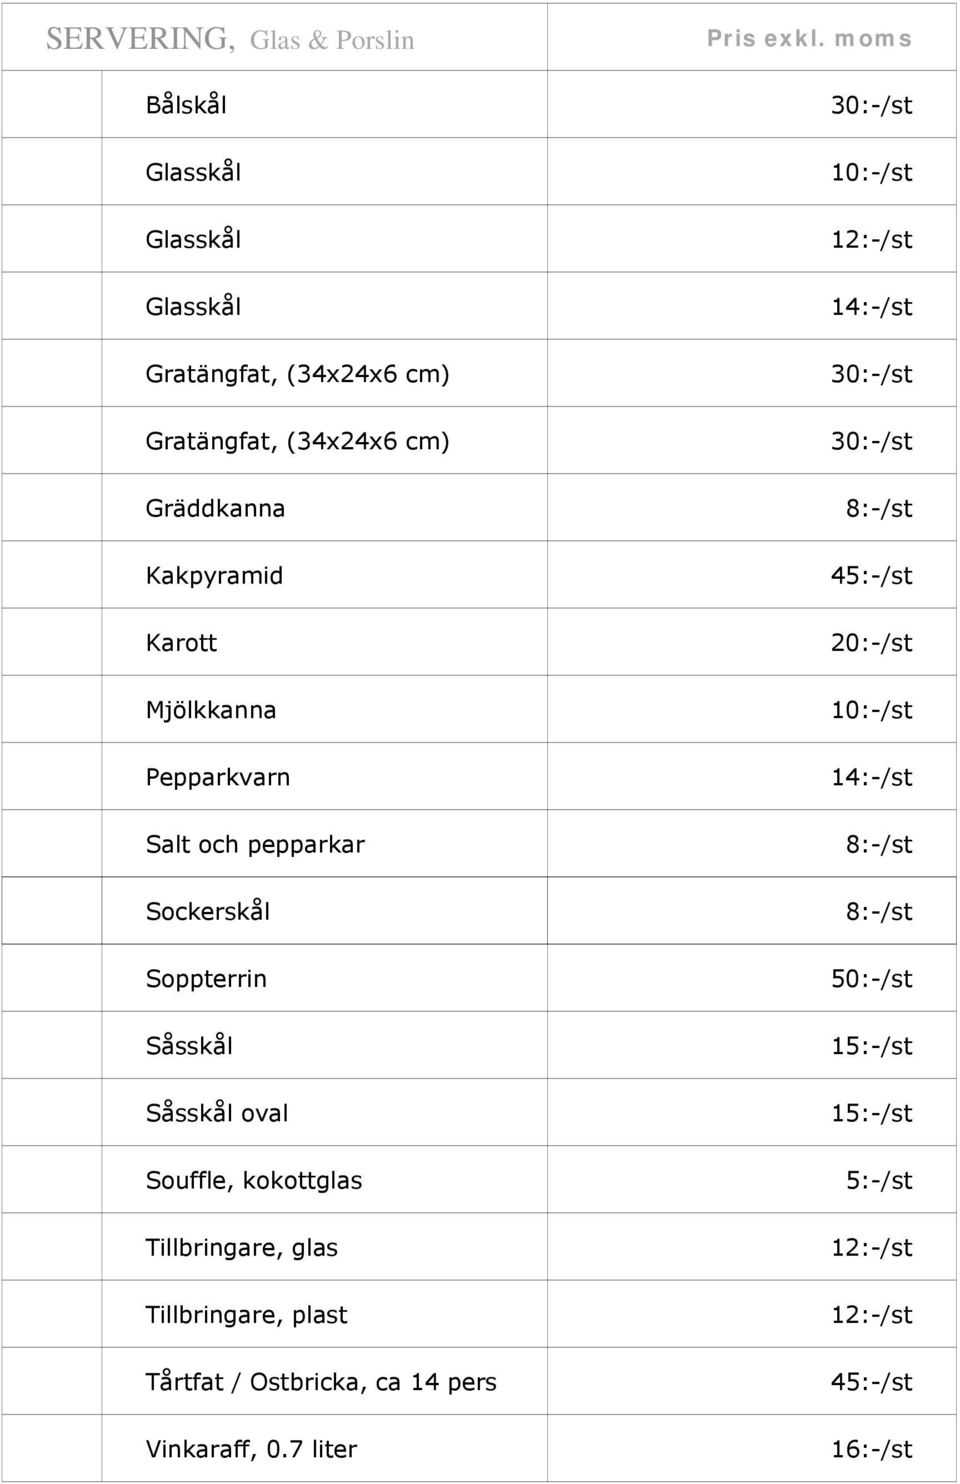Click the Karott item text
Viewport: 960px width, 1484px height.
pyautogui.click(x=181, y=642)
